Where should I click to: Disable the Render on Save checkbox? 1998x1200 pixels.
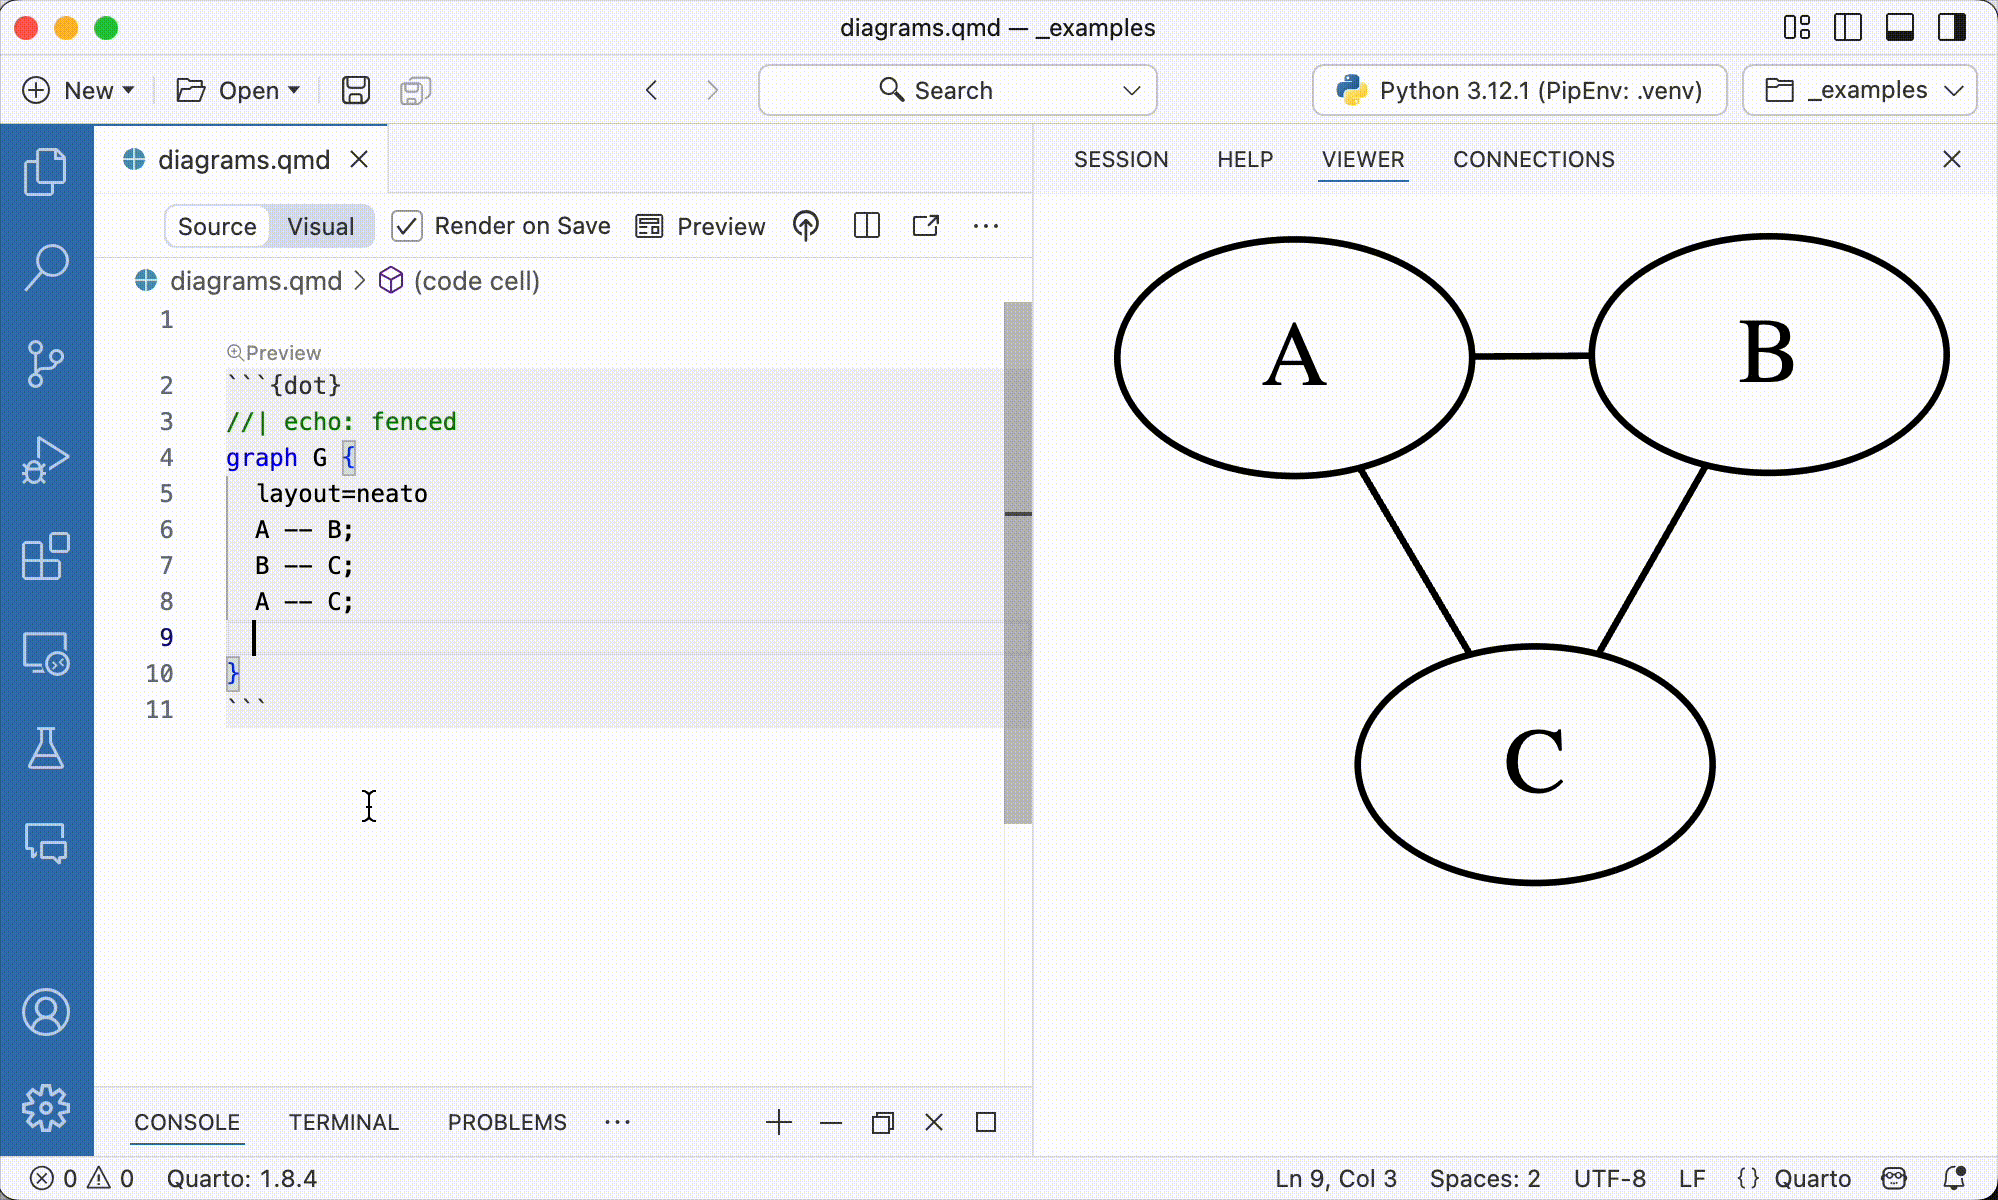[x=407, y=226]
